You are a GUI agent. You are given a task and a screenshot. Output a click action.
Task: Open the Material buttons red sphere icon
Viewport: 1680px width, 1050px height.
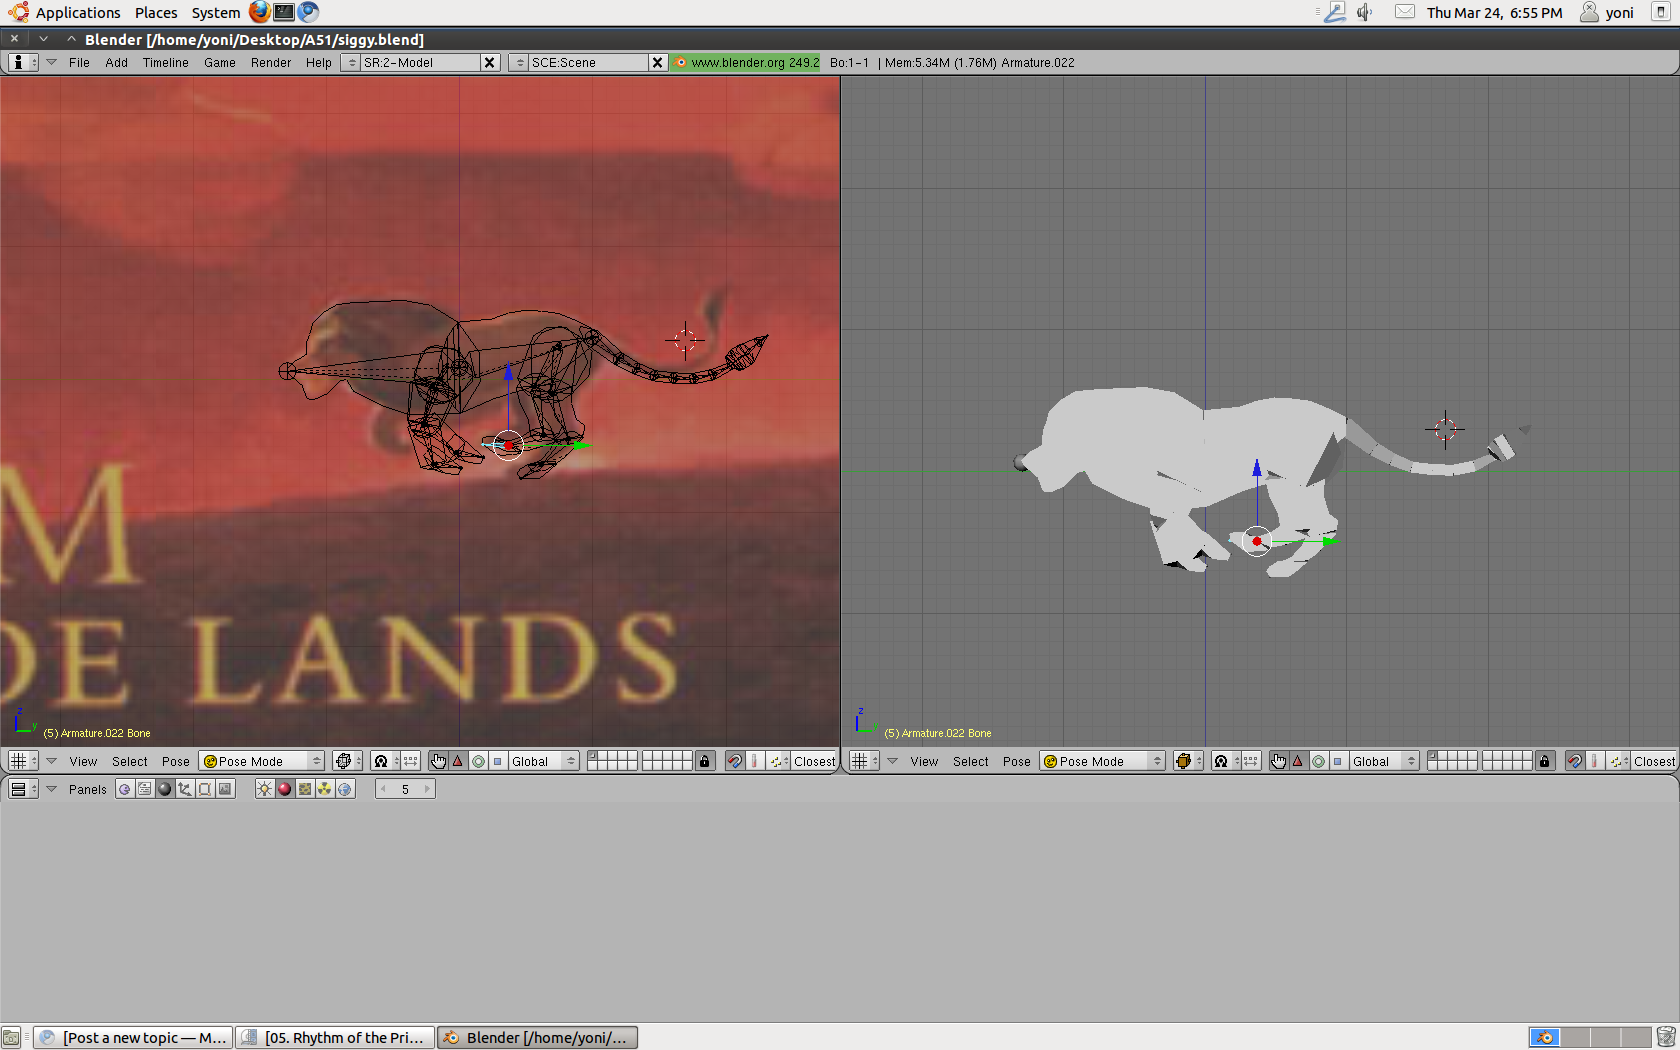click(x=284, y=789)
